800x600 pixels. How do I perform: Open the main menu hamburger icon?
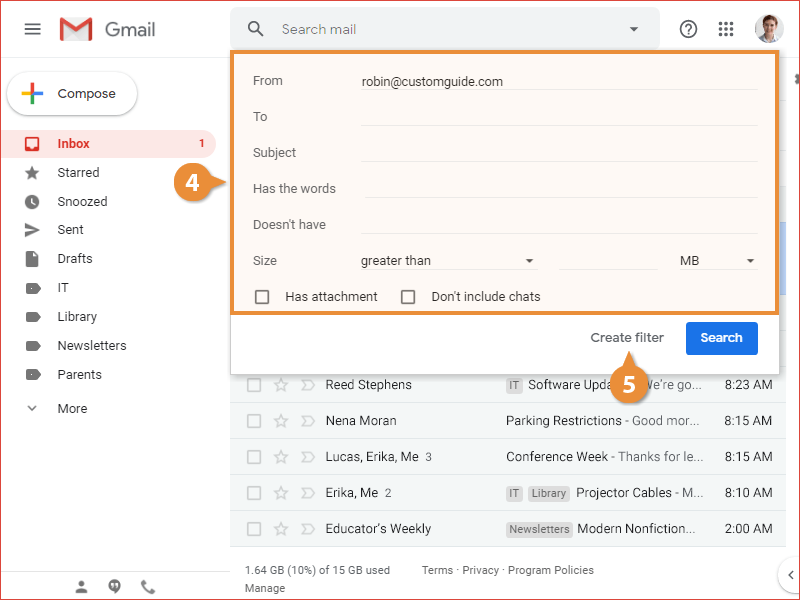coord(33,29)
